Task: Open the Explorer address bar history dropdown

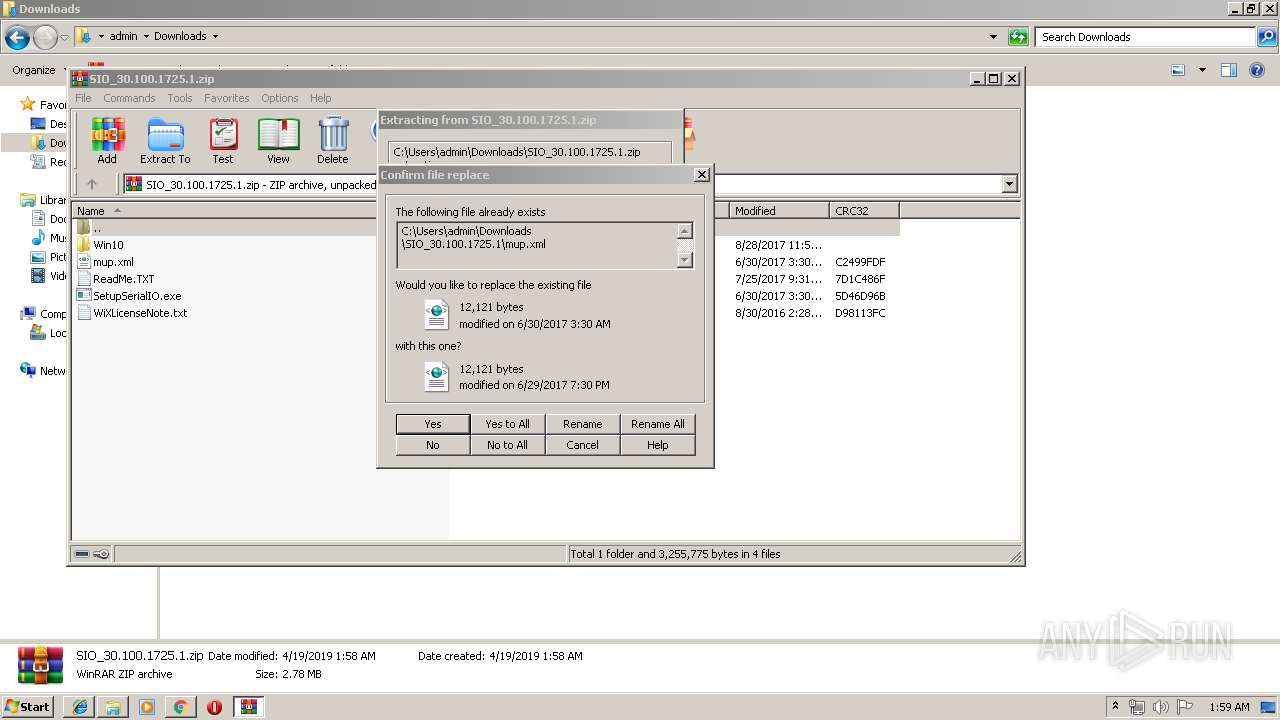Action: pos(993,37)
